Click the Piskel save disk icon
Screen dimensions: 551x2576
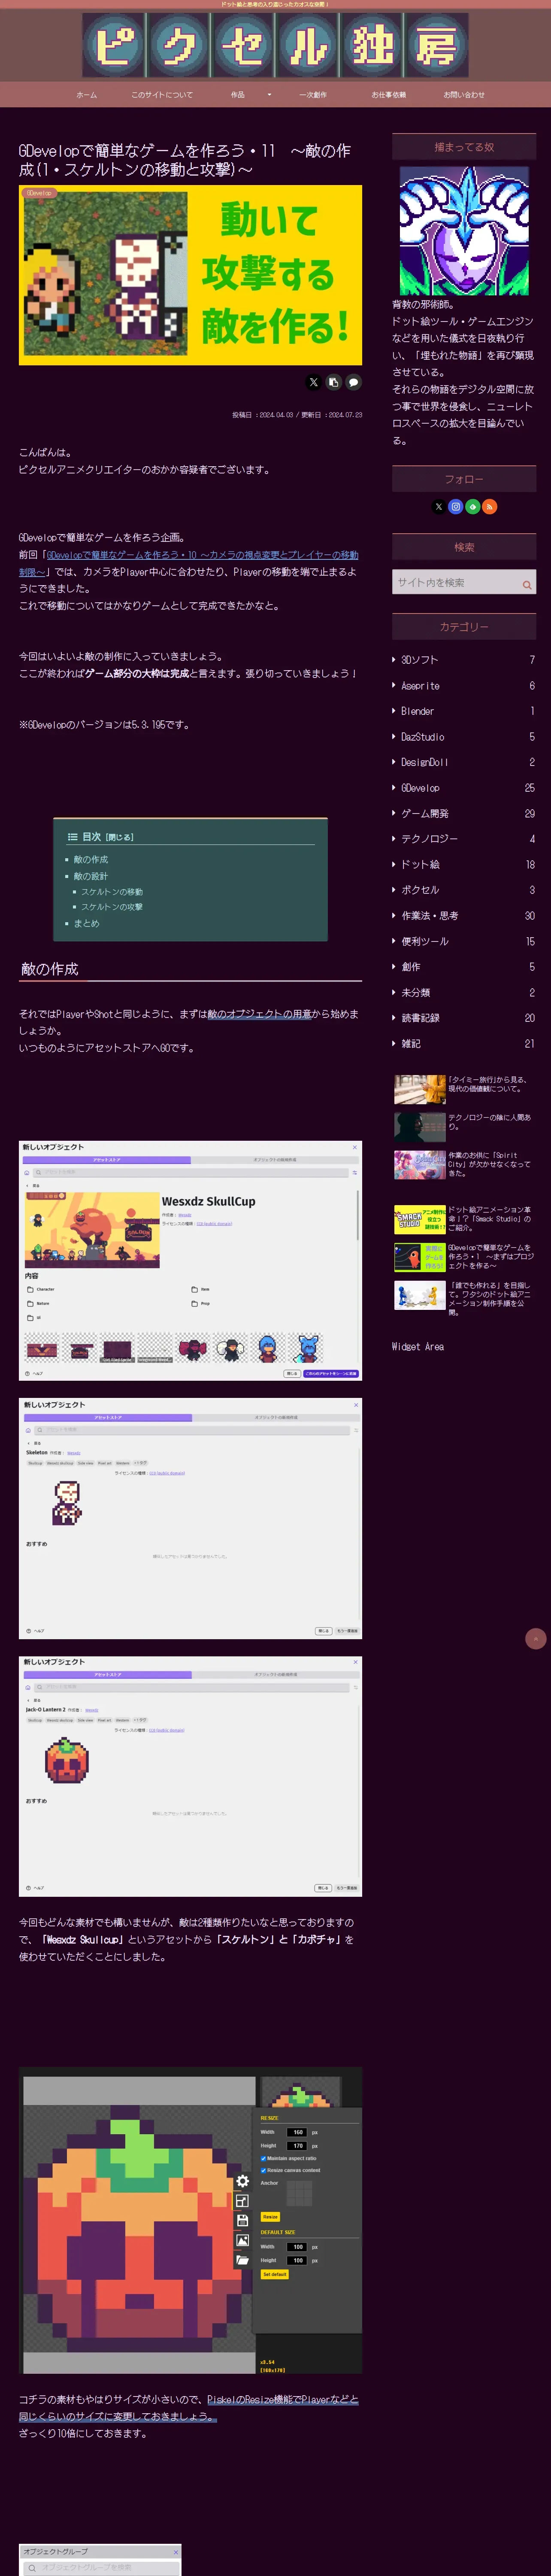pos(242,2220)
